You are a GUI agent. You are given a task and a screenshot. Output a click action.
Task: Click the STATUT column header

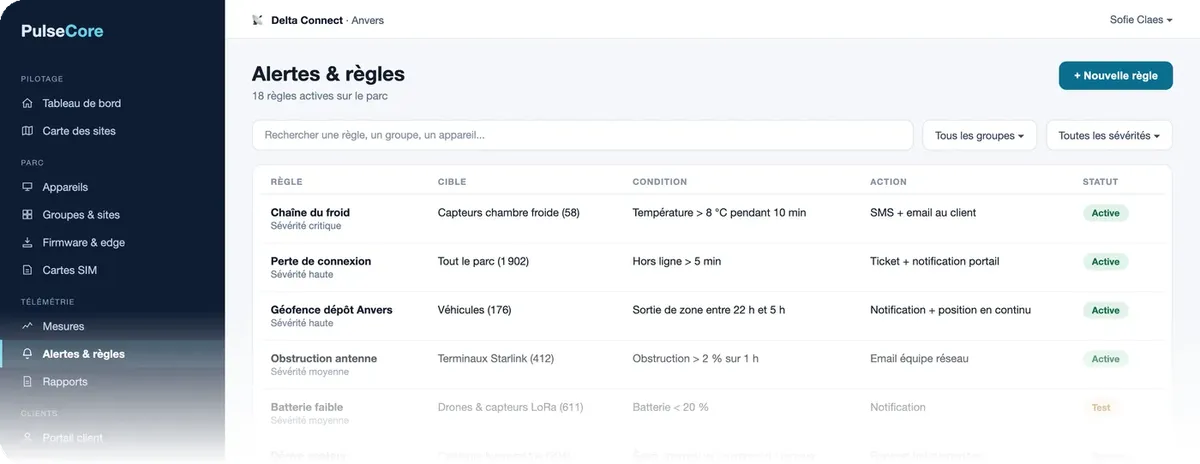point(1101,182)
